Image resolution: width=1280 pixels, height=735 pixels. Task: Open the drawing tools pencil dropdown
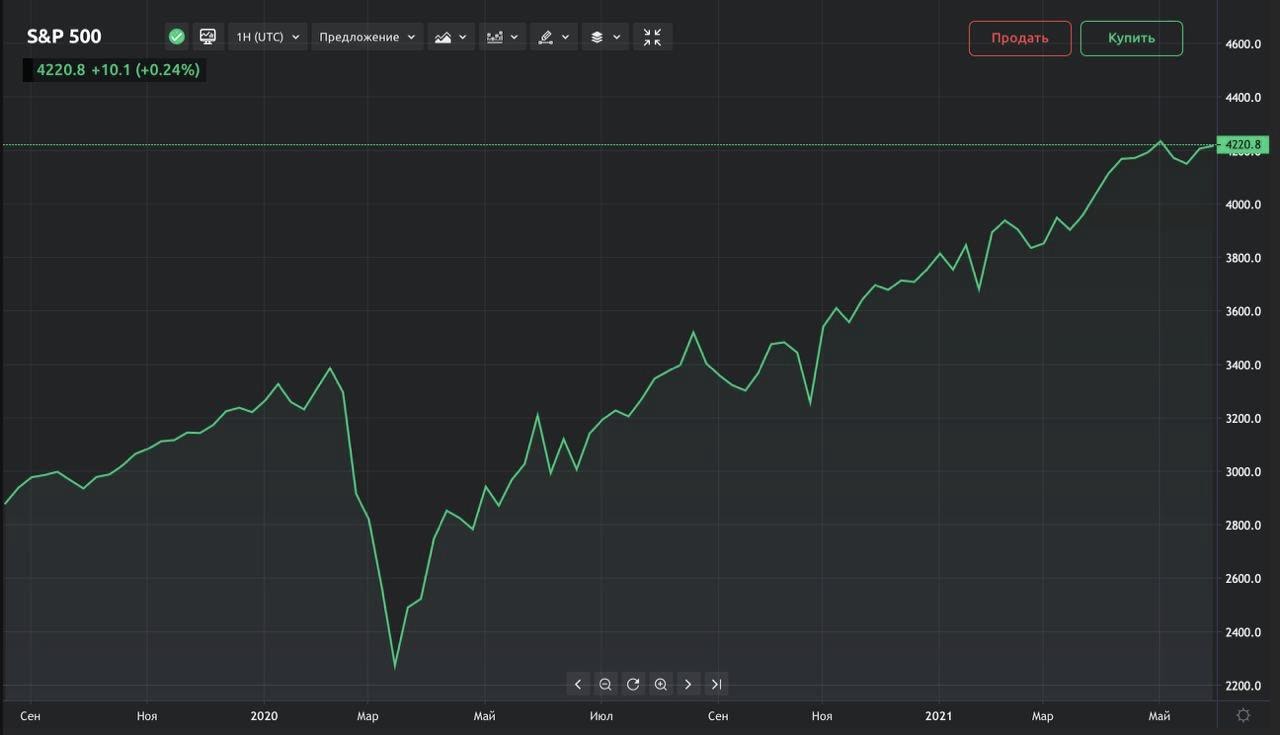[x=553, y=37]
